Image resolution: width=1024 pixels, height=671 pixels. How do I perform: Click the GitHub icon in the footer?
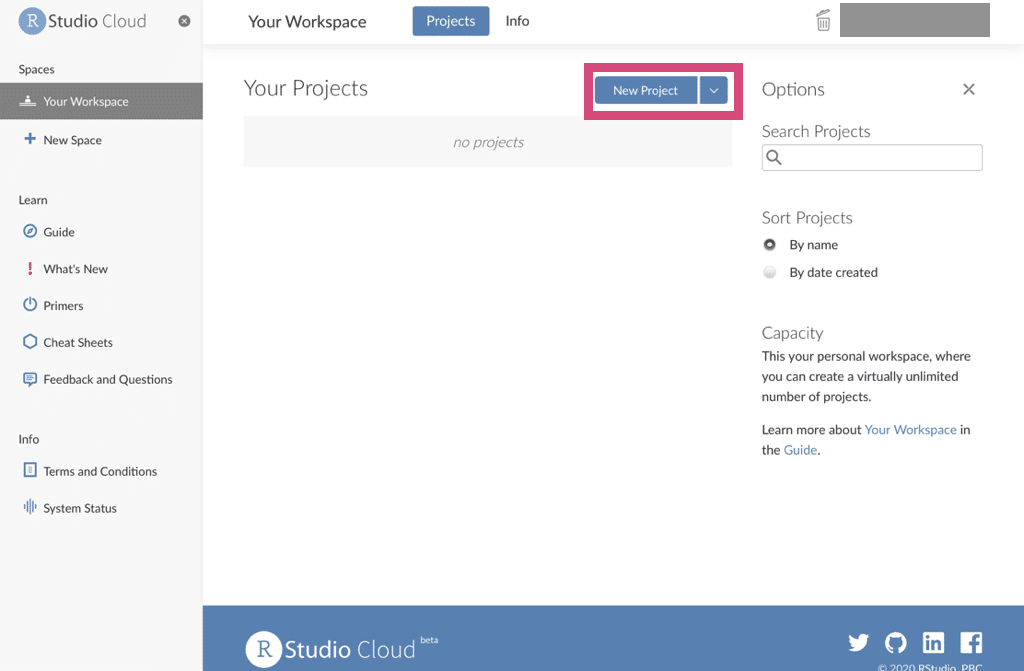point(896,642)
